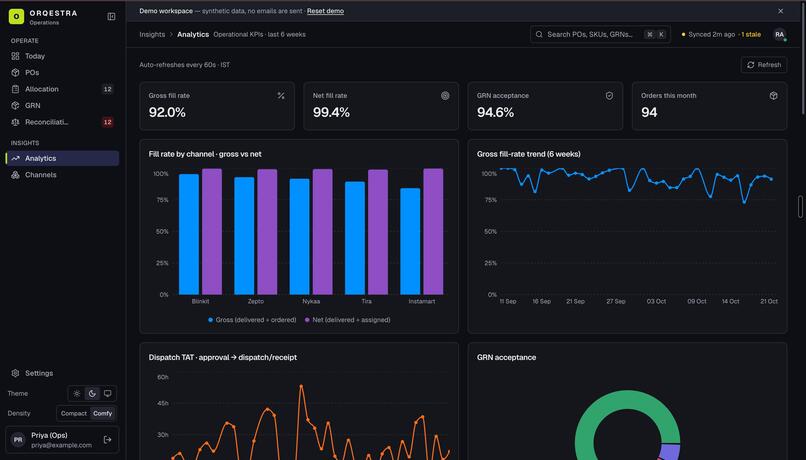Collapse the sidebar panel toggle
The width and height of the screenshot is (806, 460).
pos(111,16)
